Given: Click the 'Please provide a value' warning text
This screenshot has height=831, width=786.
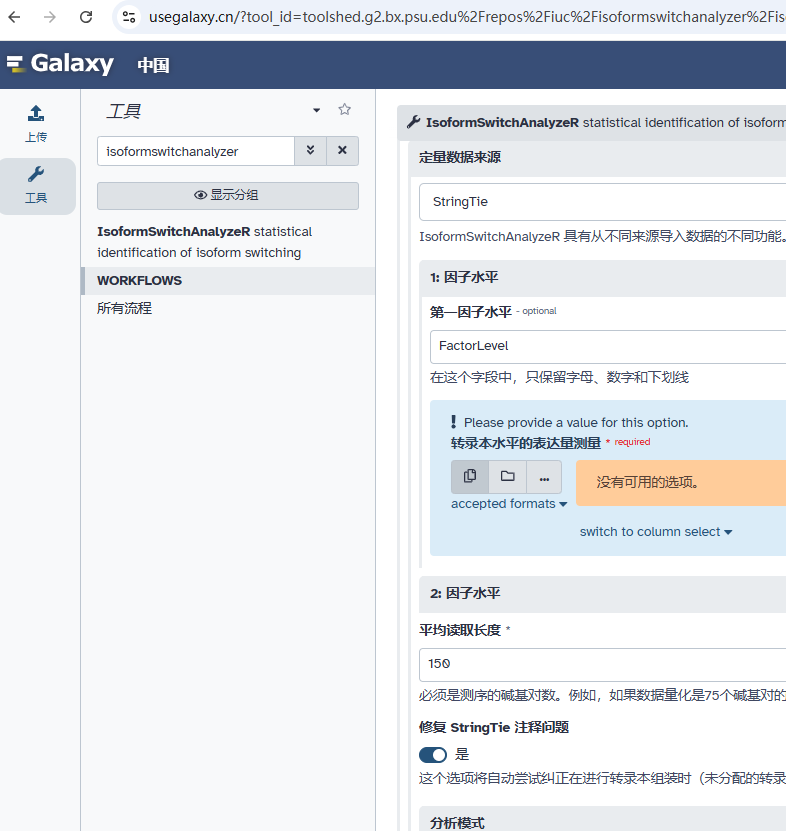Looking at the screenshot, I should [x=576, y=423].
